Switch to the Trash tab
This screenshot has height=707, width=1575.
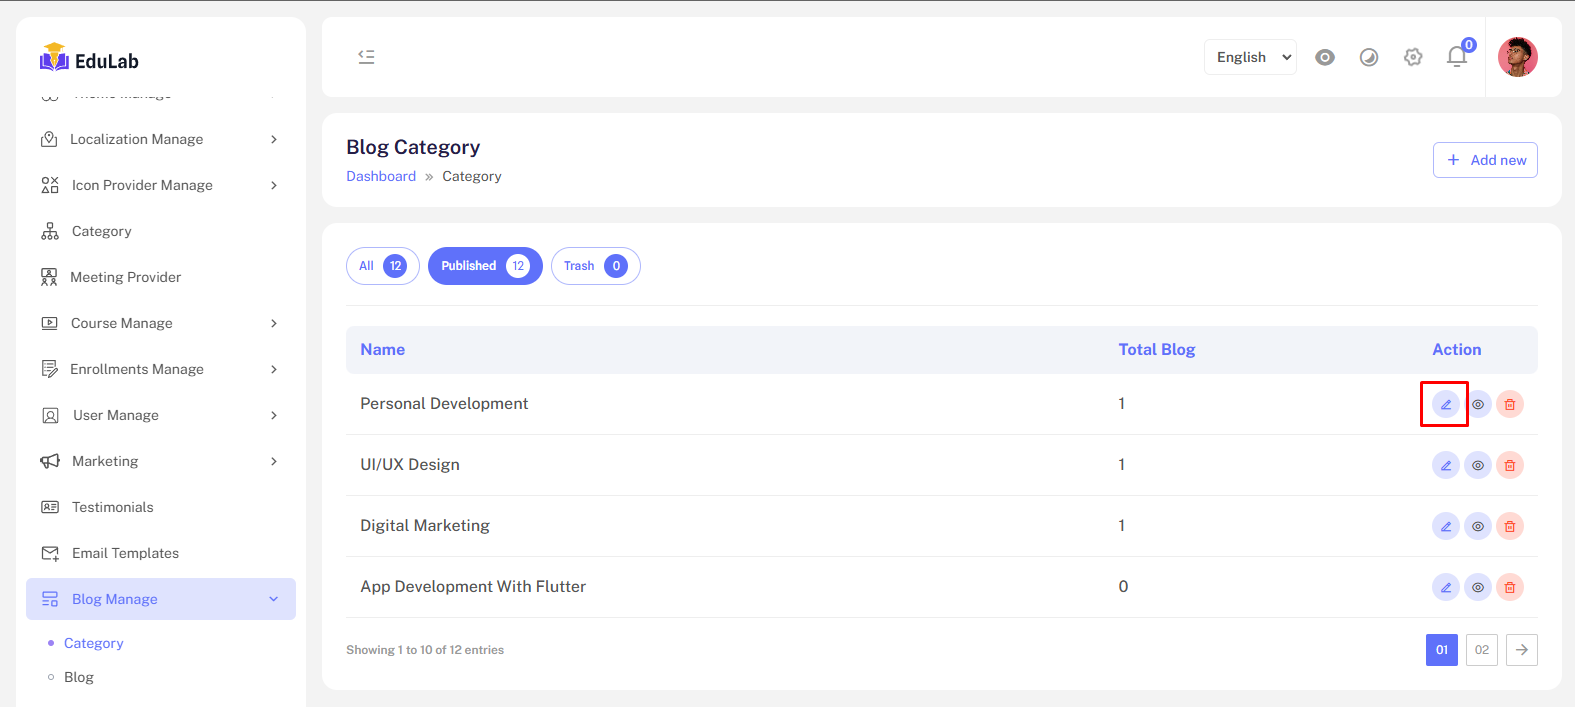coord(595,266)
